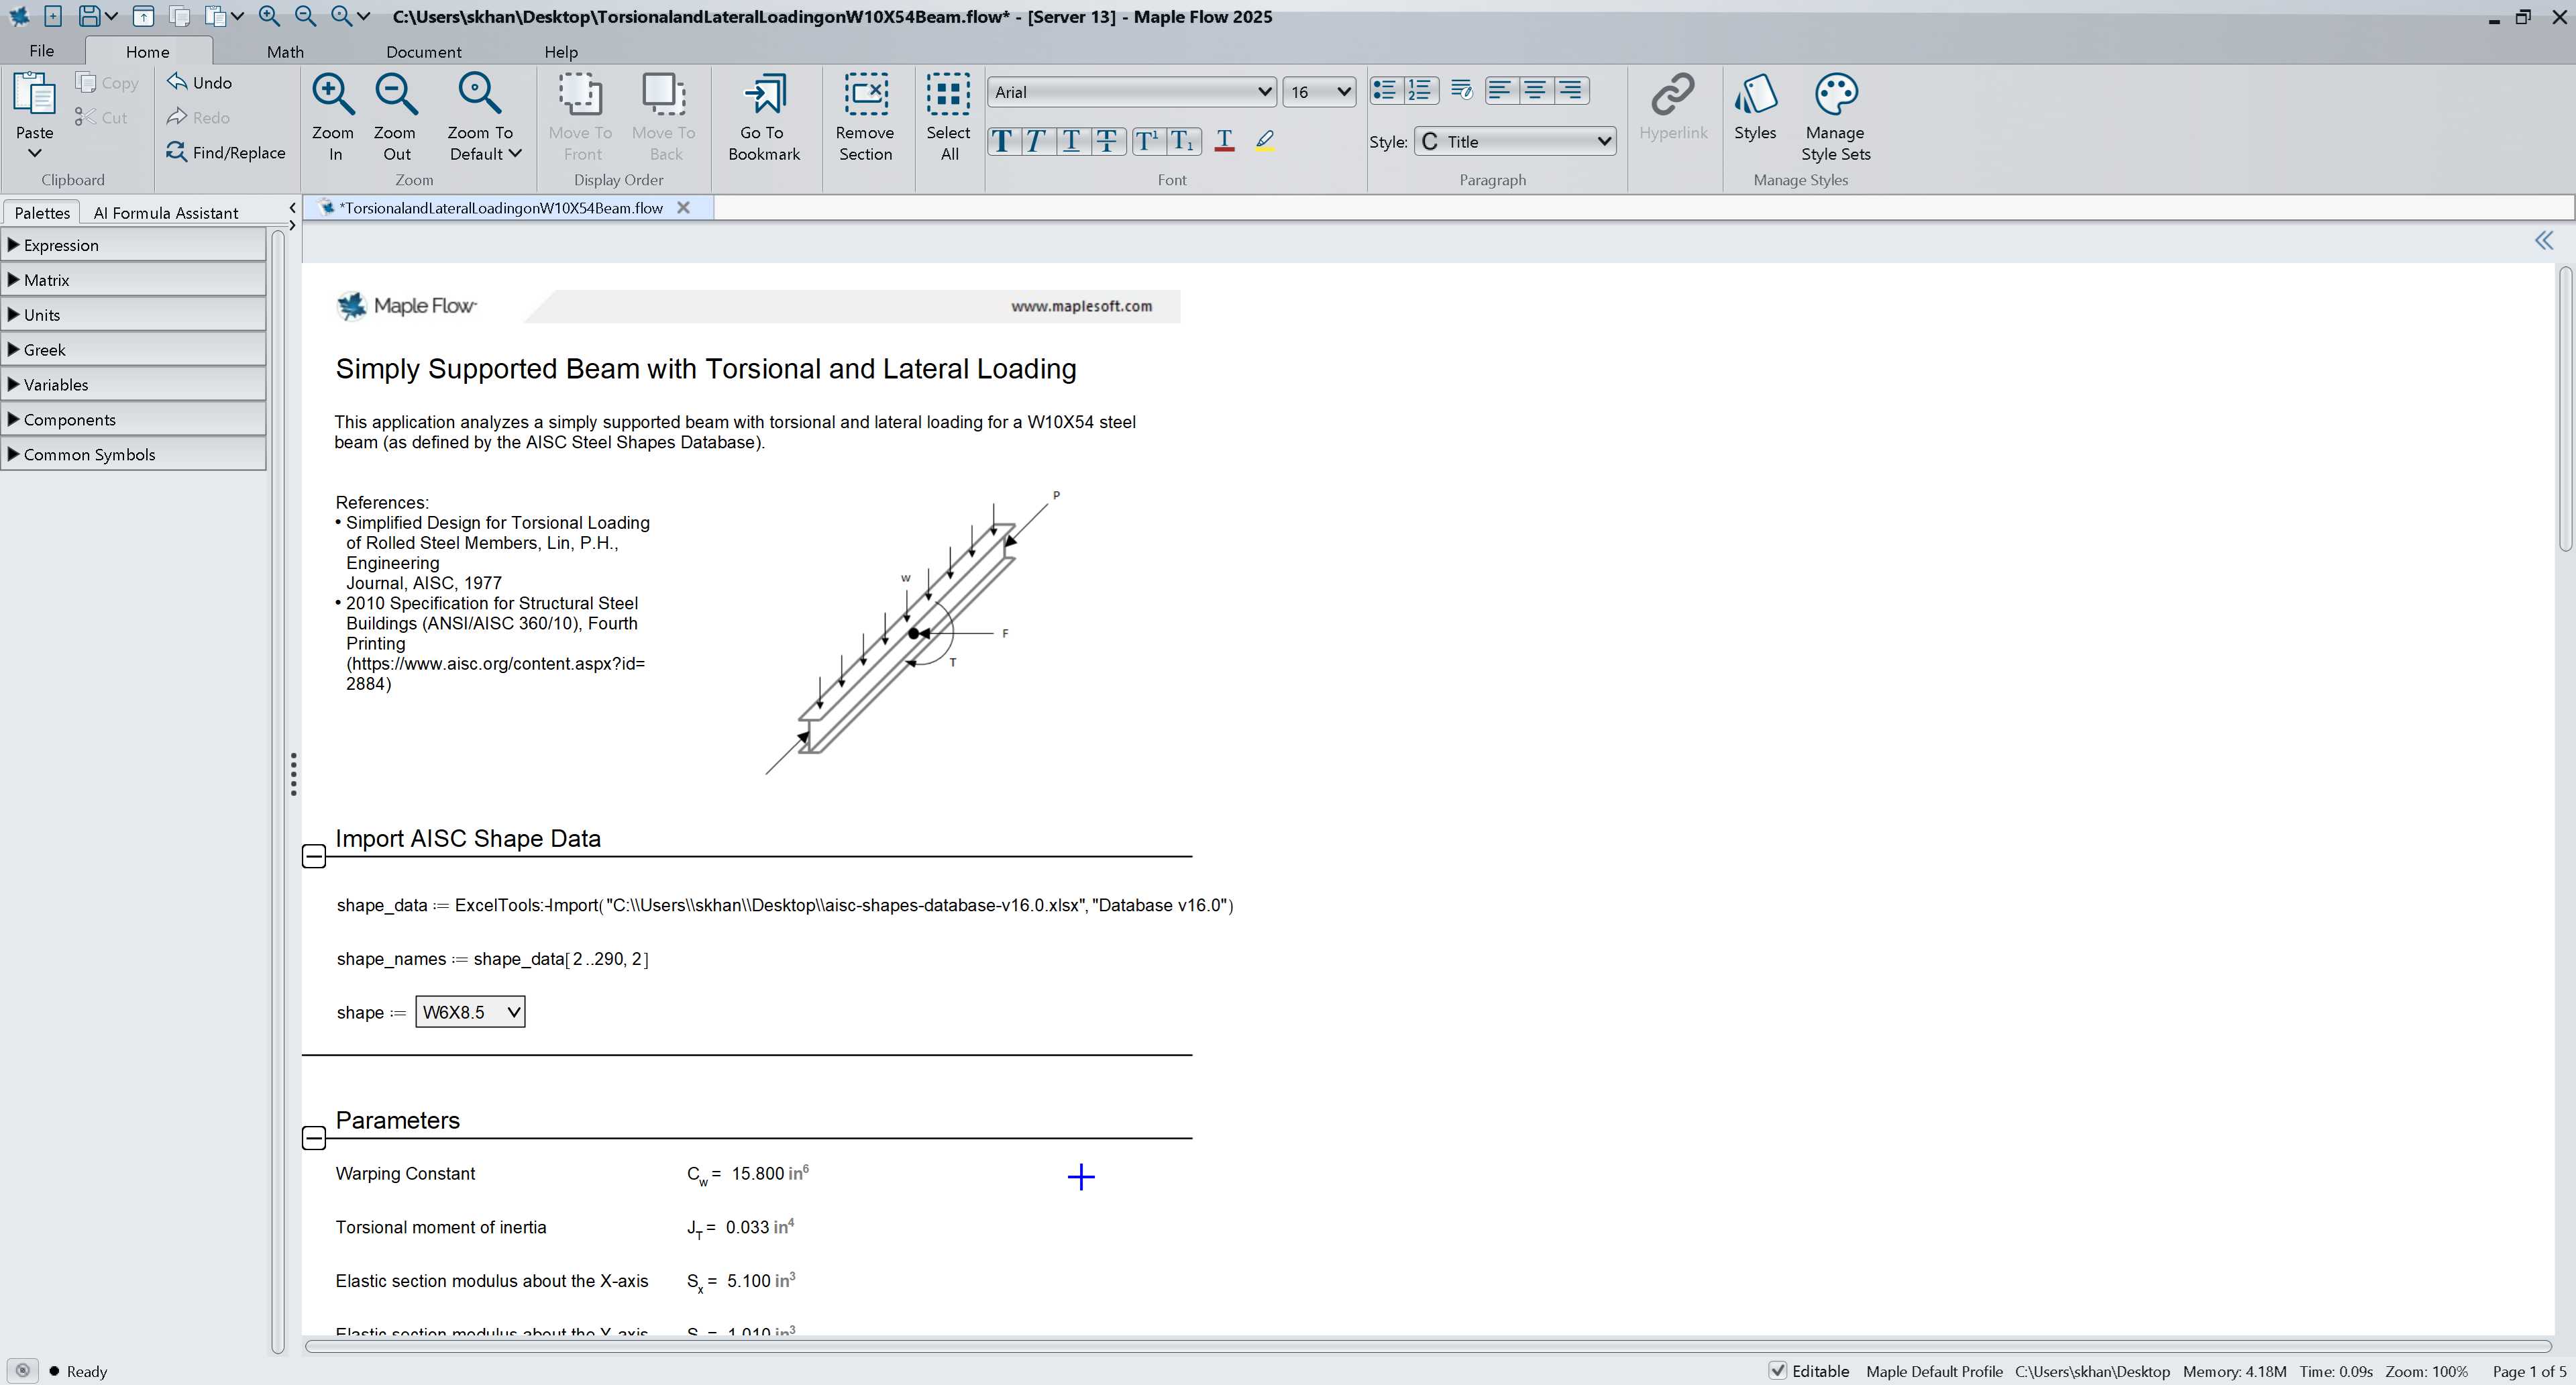2576x1385 pixels.
Task: Click the Maple Flow leaf app icon
Action: pos(18,16)
